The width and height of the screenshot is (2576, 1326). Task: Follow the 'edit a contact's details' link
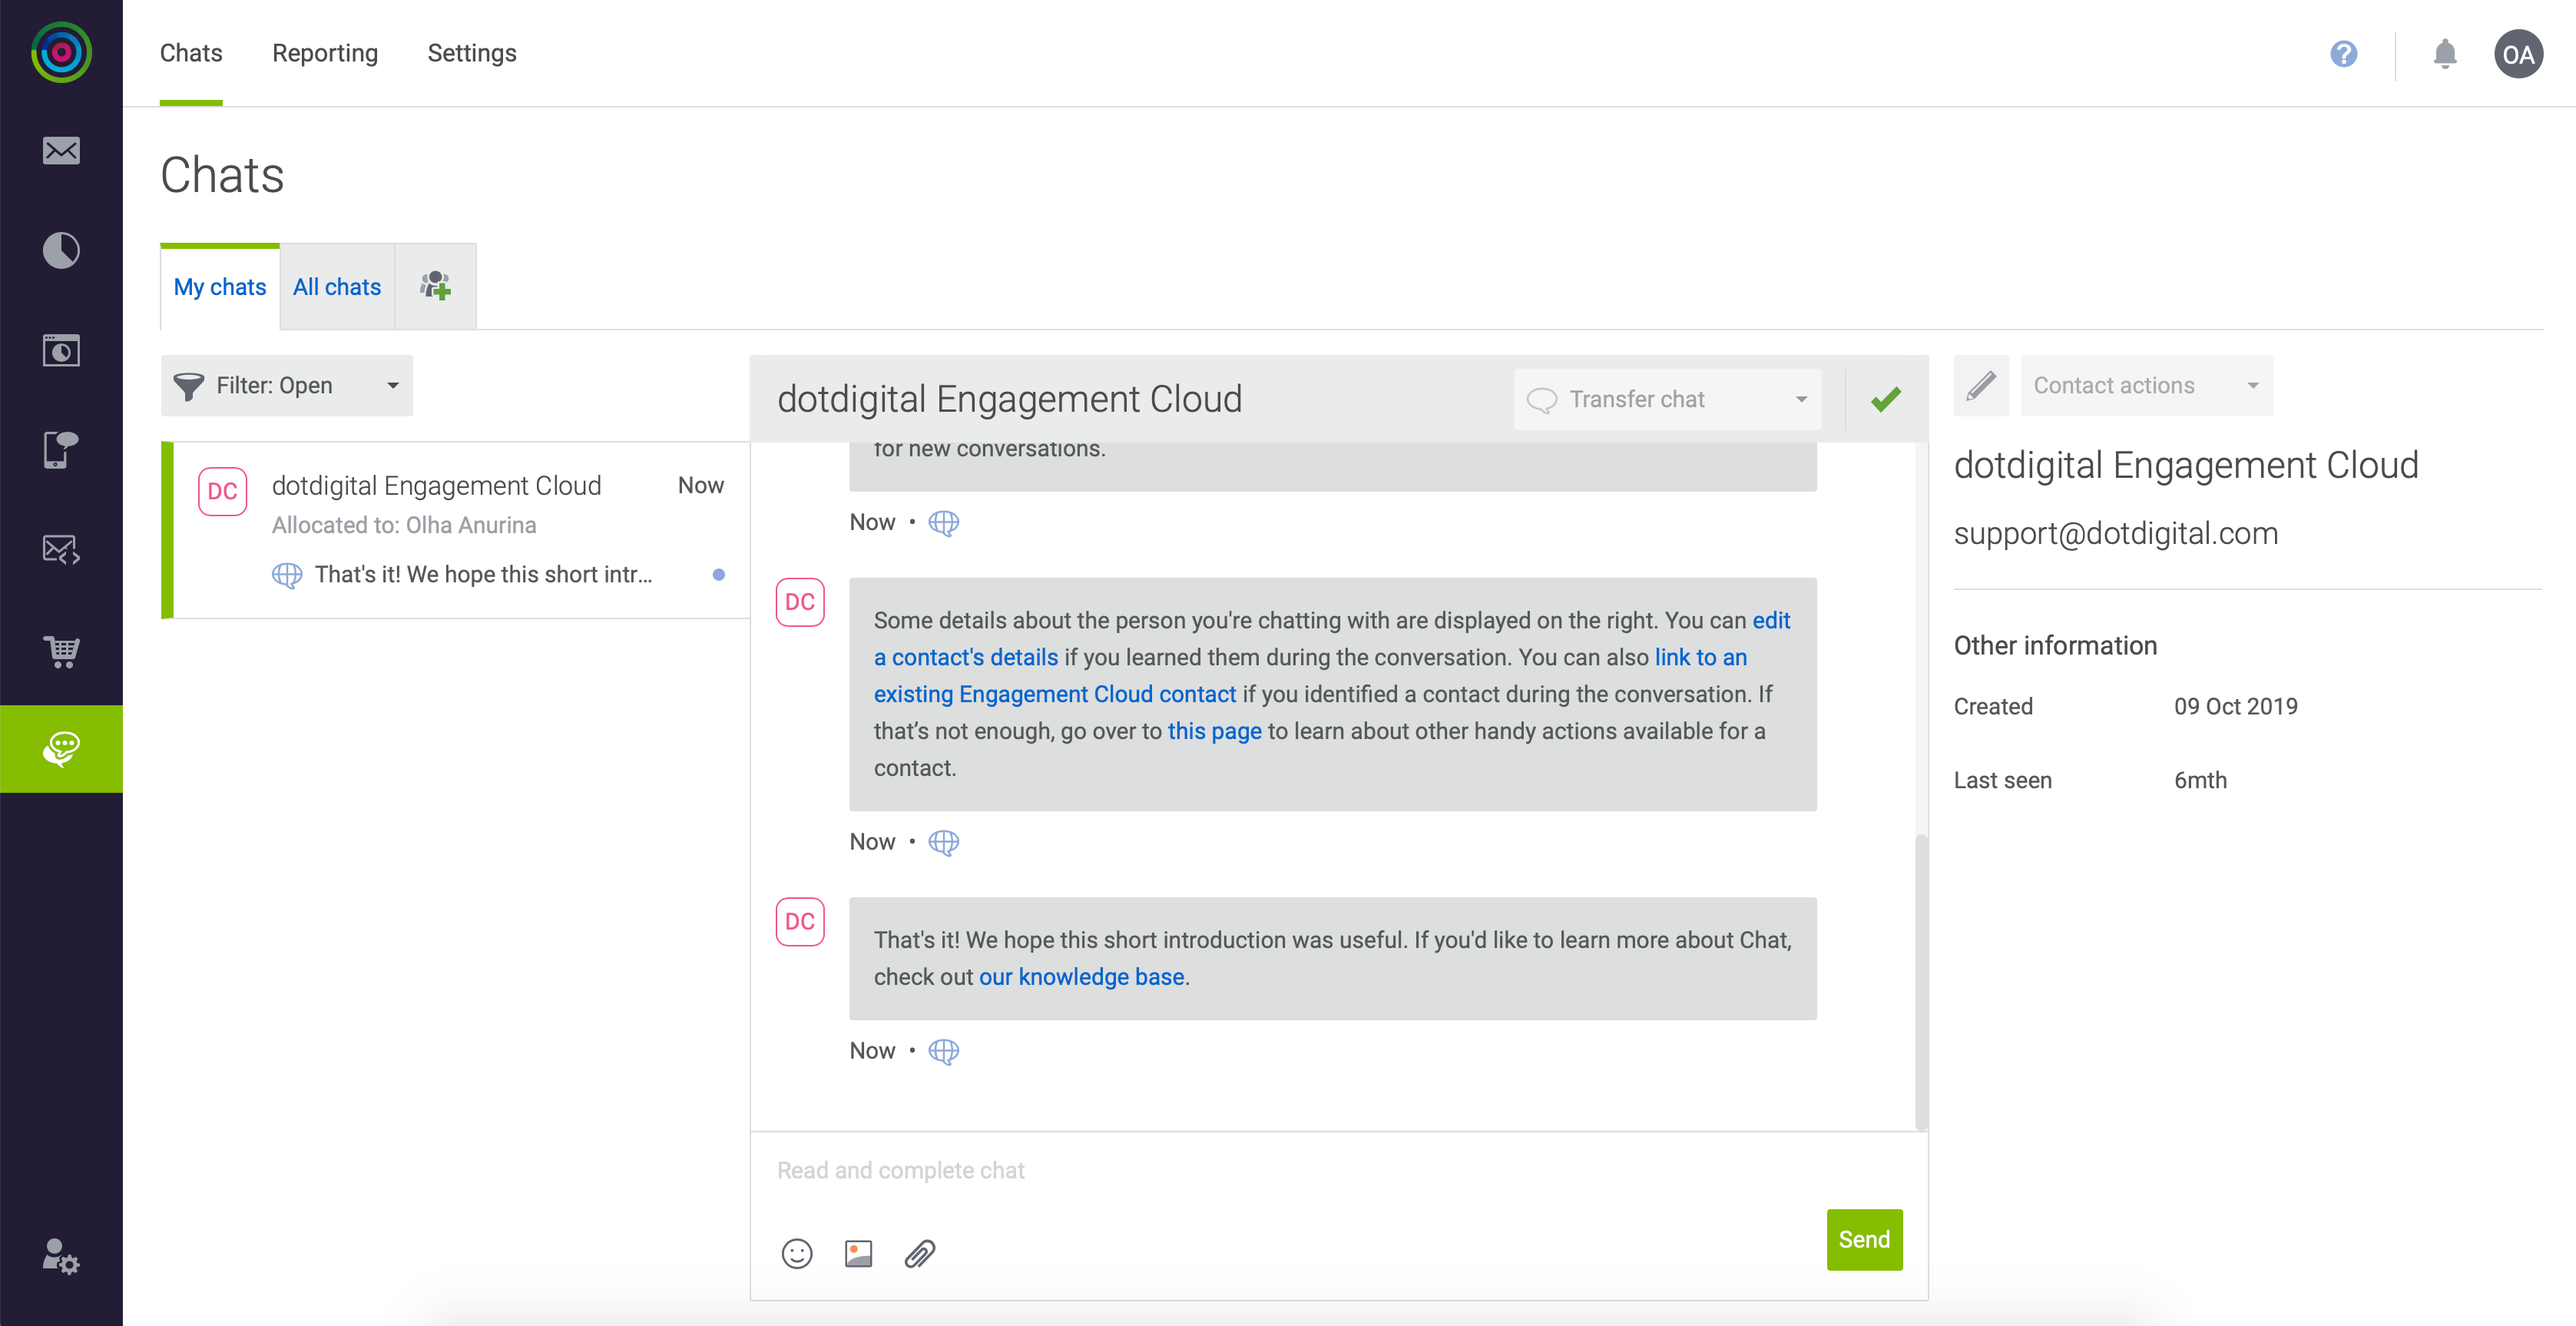(x=965, y=657)
